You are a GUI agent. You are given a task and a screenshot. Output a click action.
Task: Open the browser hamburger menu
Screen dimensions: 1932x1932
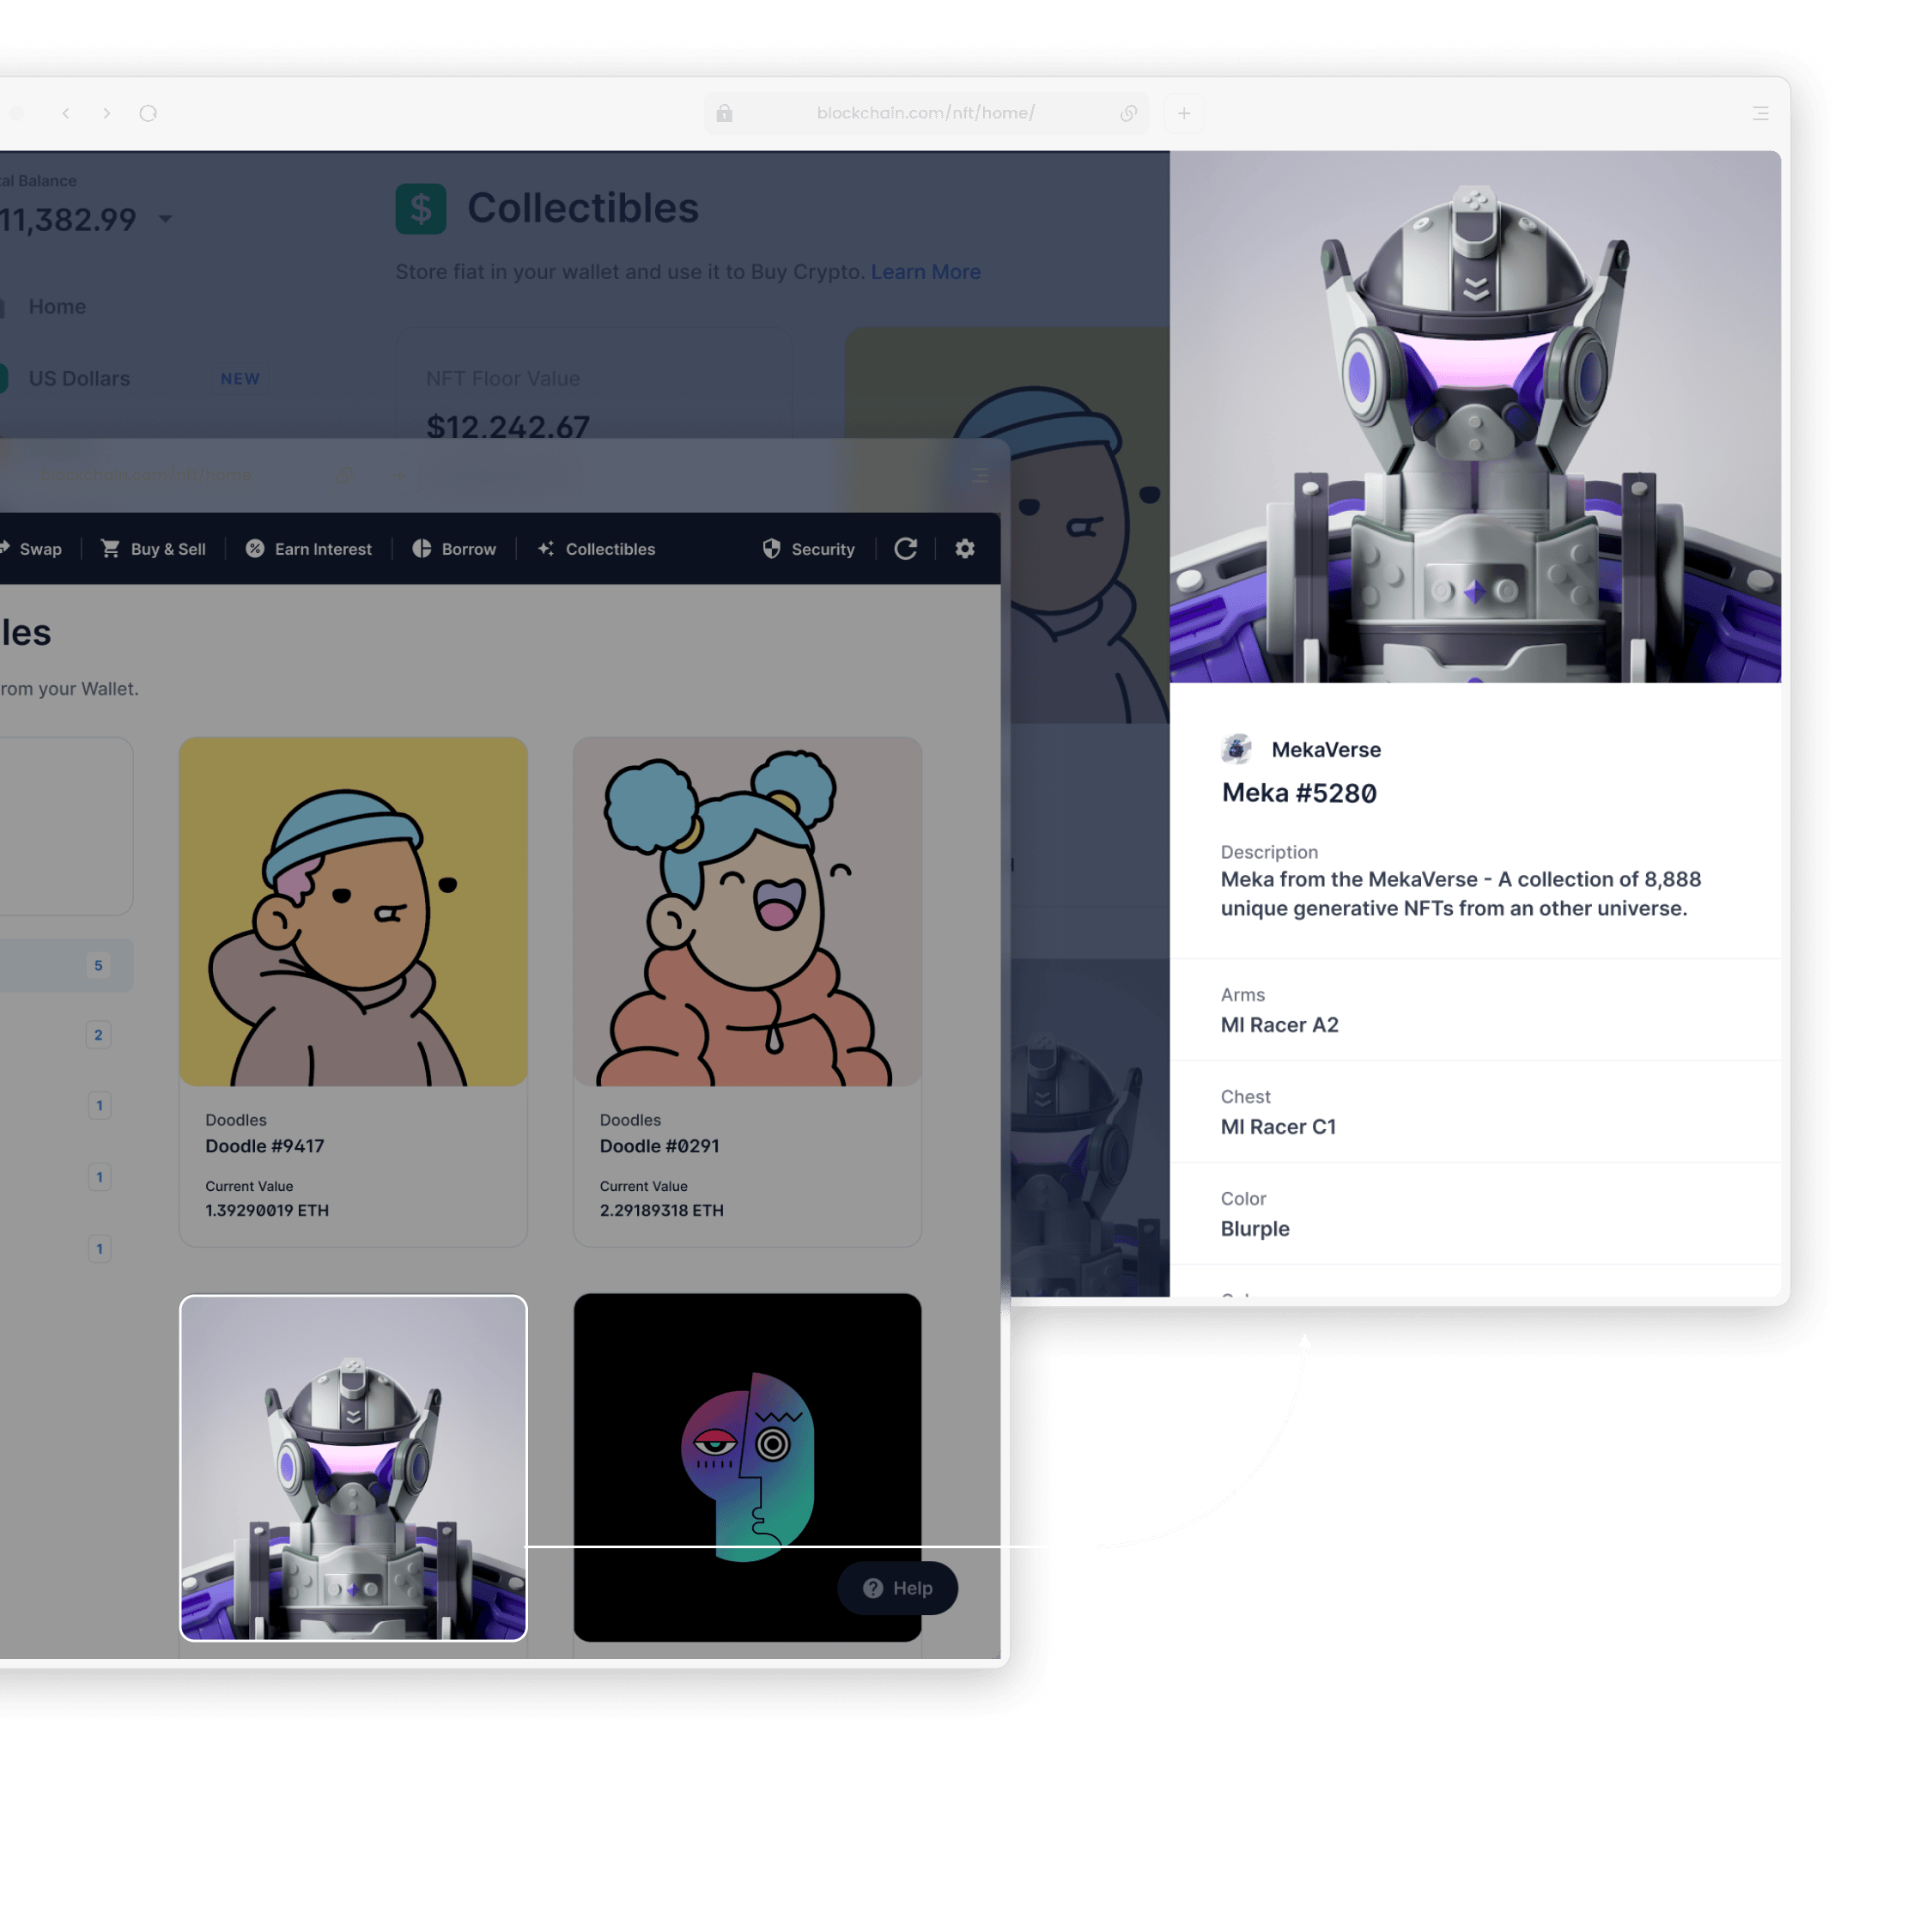1760,113
